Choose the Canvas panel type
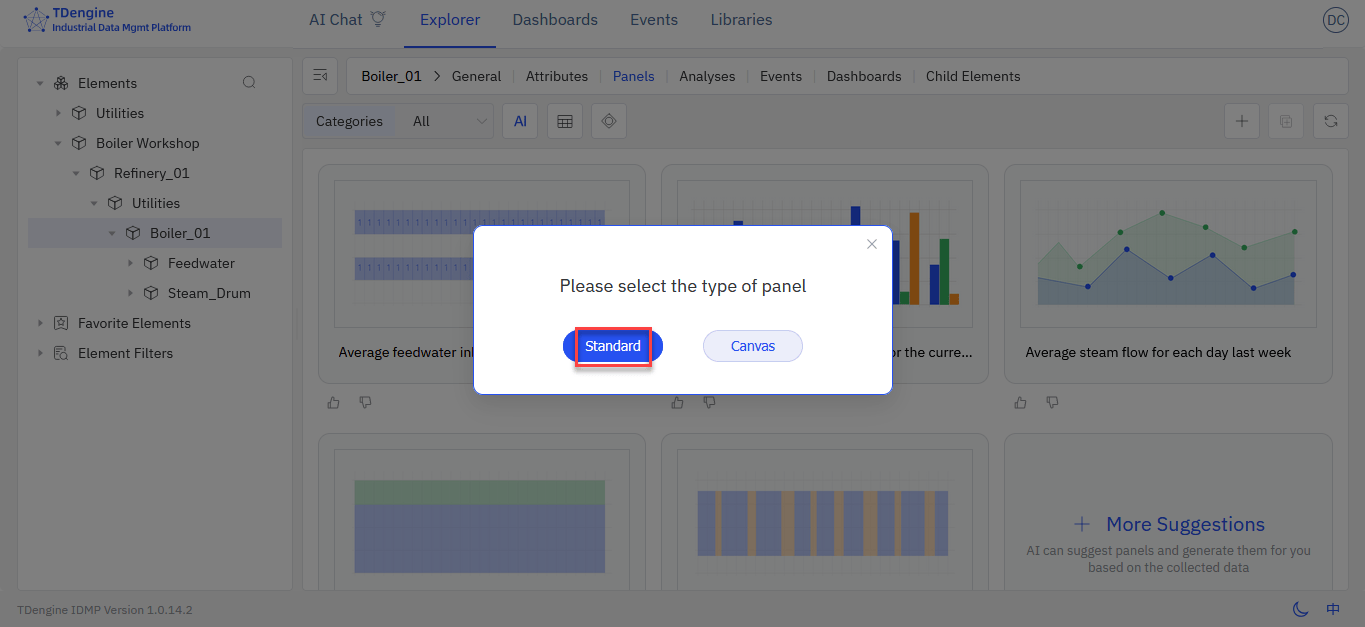 [x=752, y=346]
